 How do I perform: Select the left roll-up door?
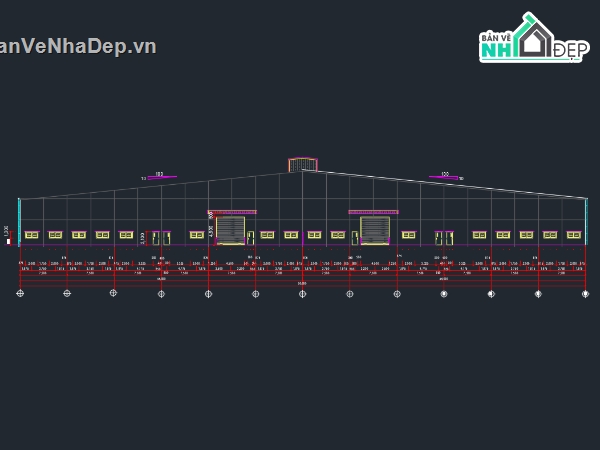(231, 230)
